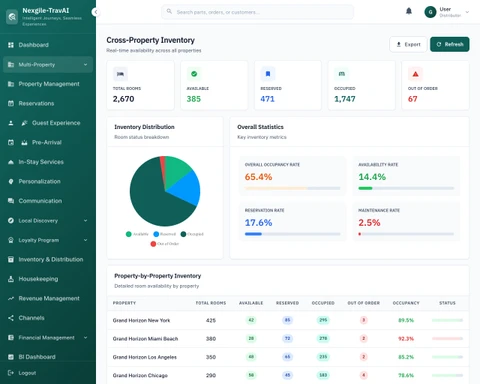This screenshot has width=480, height=384.
Task: Click the Guest Experience person icon
Action: [x=11, y=123]
